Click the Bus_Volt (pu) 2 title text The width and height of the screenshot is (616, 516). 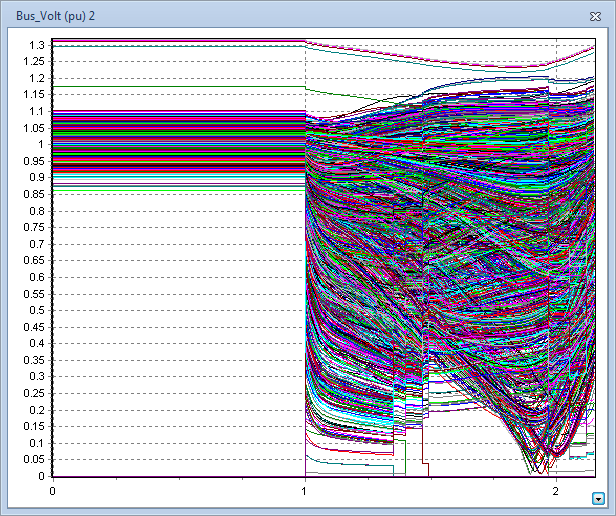coord(55,16)
